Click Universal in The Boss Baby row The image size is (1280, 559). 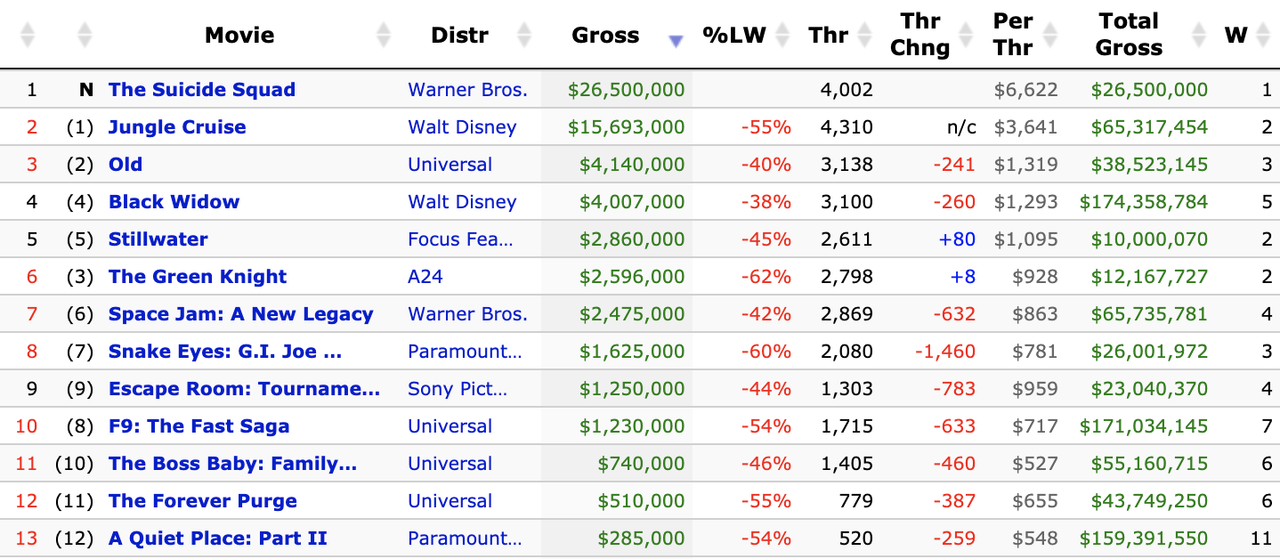(x=450, y=464)
